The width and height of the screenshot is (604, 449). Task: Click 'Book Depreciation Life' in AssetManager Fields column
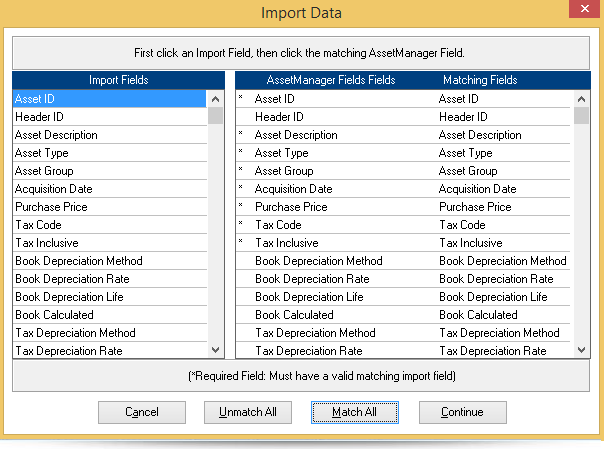point(309,297)
